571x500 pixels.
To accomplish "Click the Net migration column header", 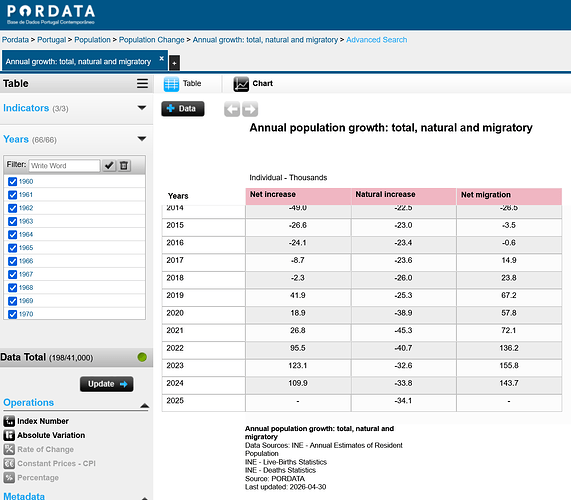I will pyautogui.click(x=509, y=196).
